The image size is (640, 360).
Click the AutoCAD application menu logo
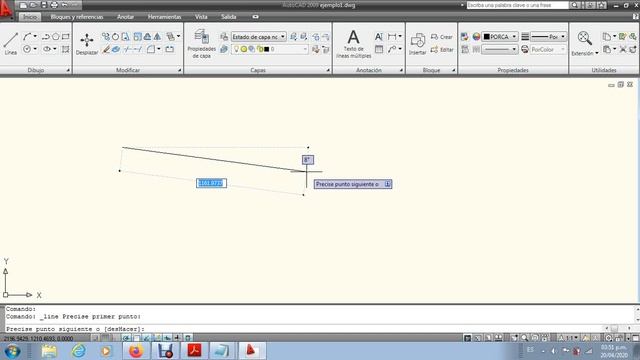click(x=6, y=9)
